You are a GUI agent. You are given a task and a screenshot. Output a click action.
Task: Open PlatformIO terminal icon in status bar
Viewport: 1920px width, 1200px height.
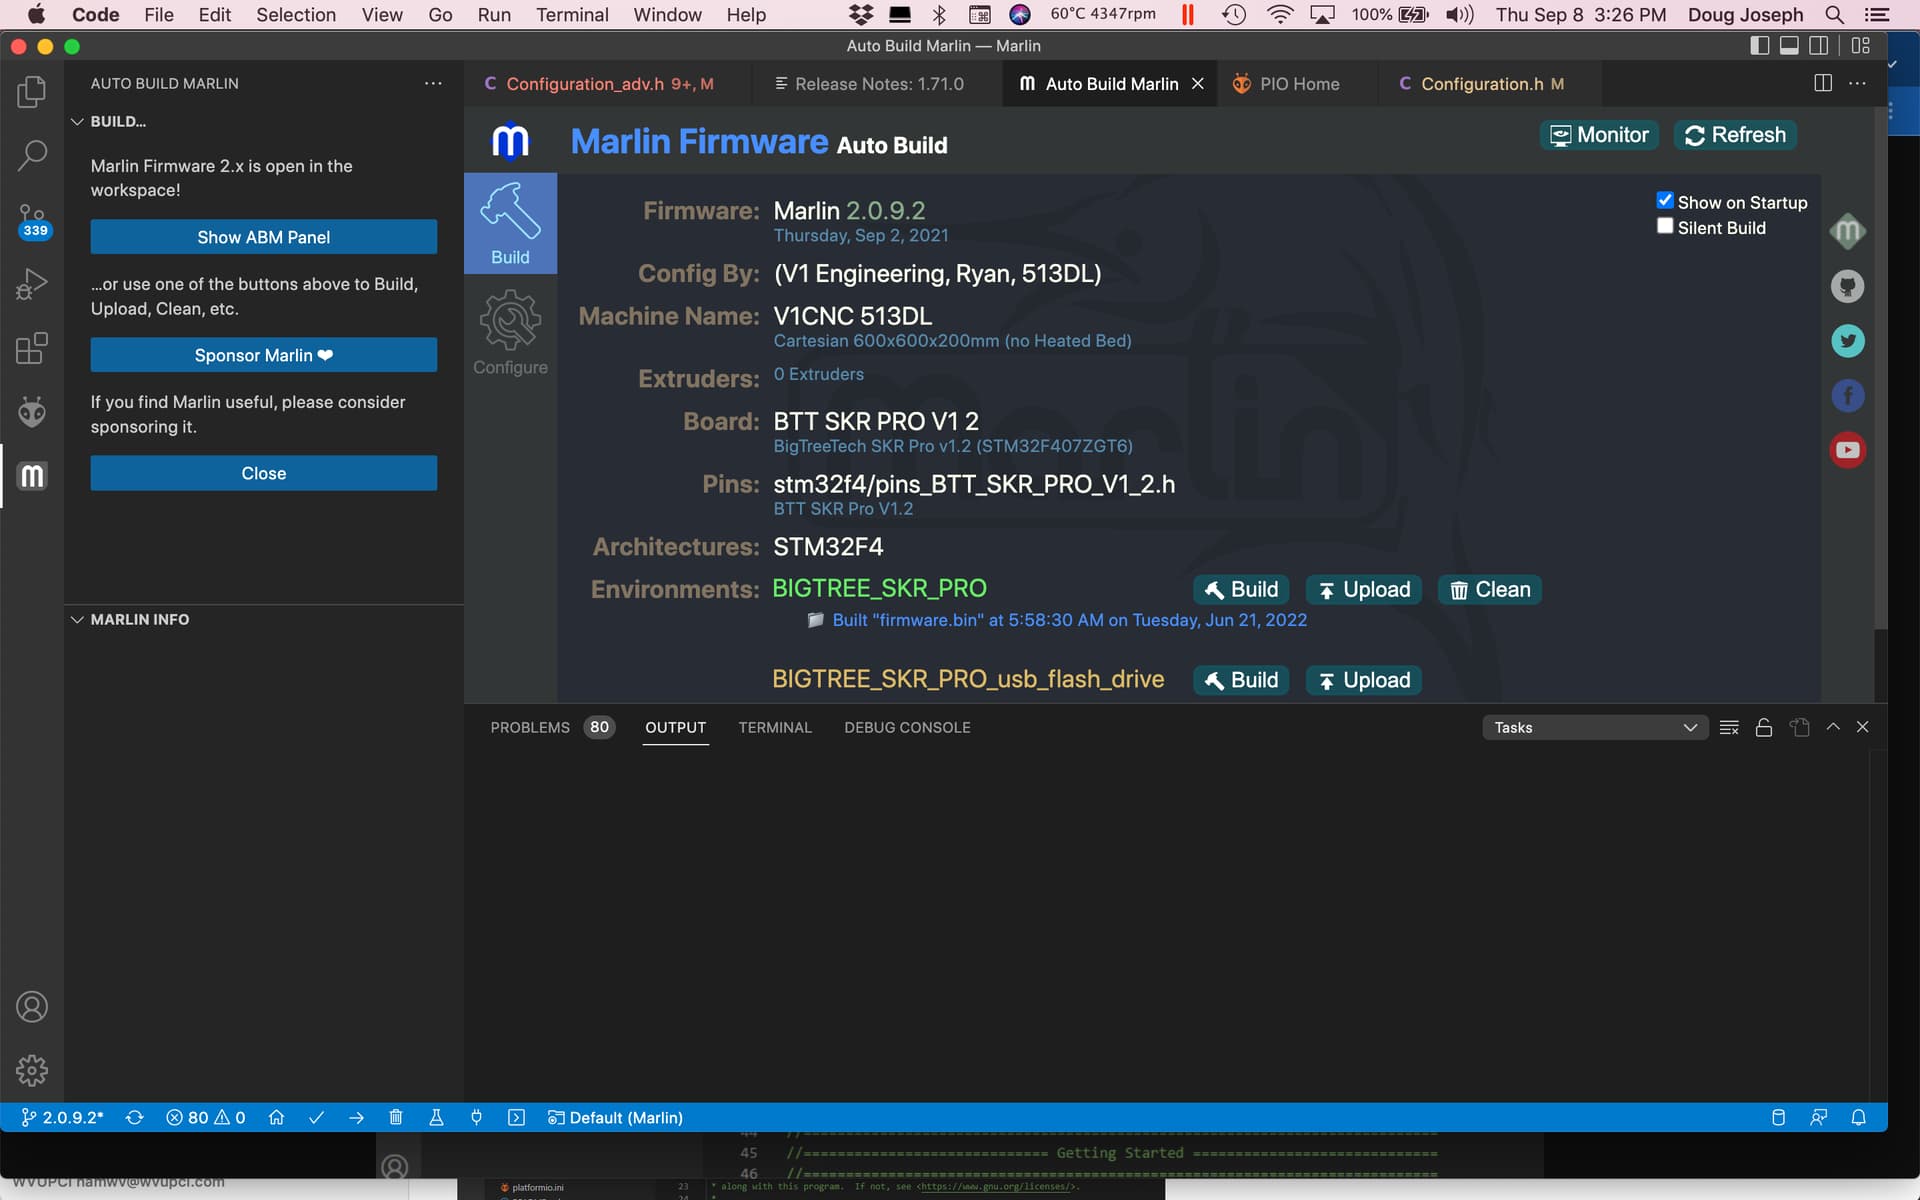[516, 1117]
